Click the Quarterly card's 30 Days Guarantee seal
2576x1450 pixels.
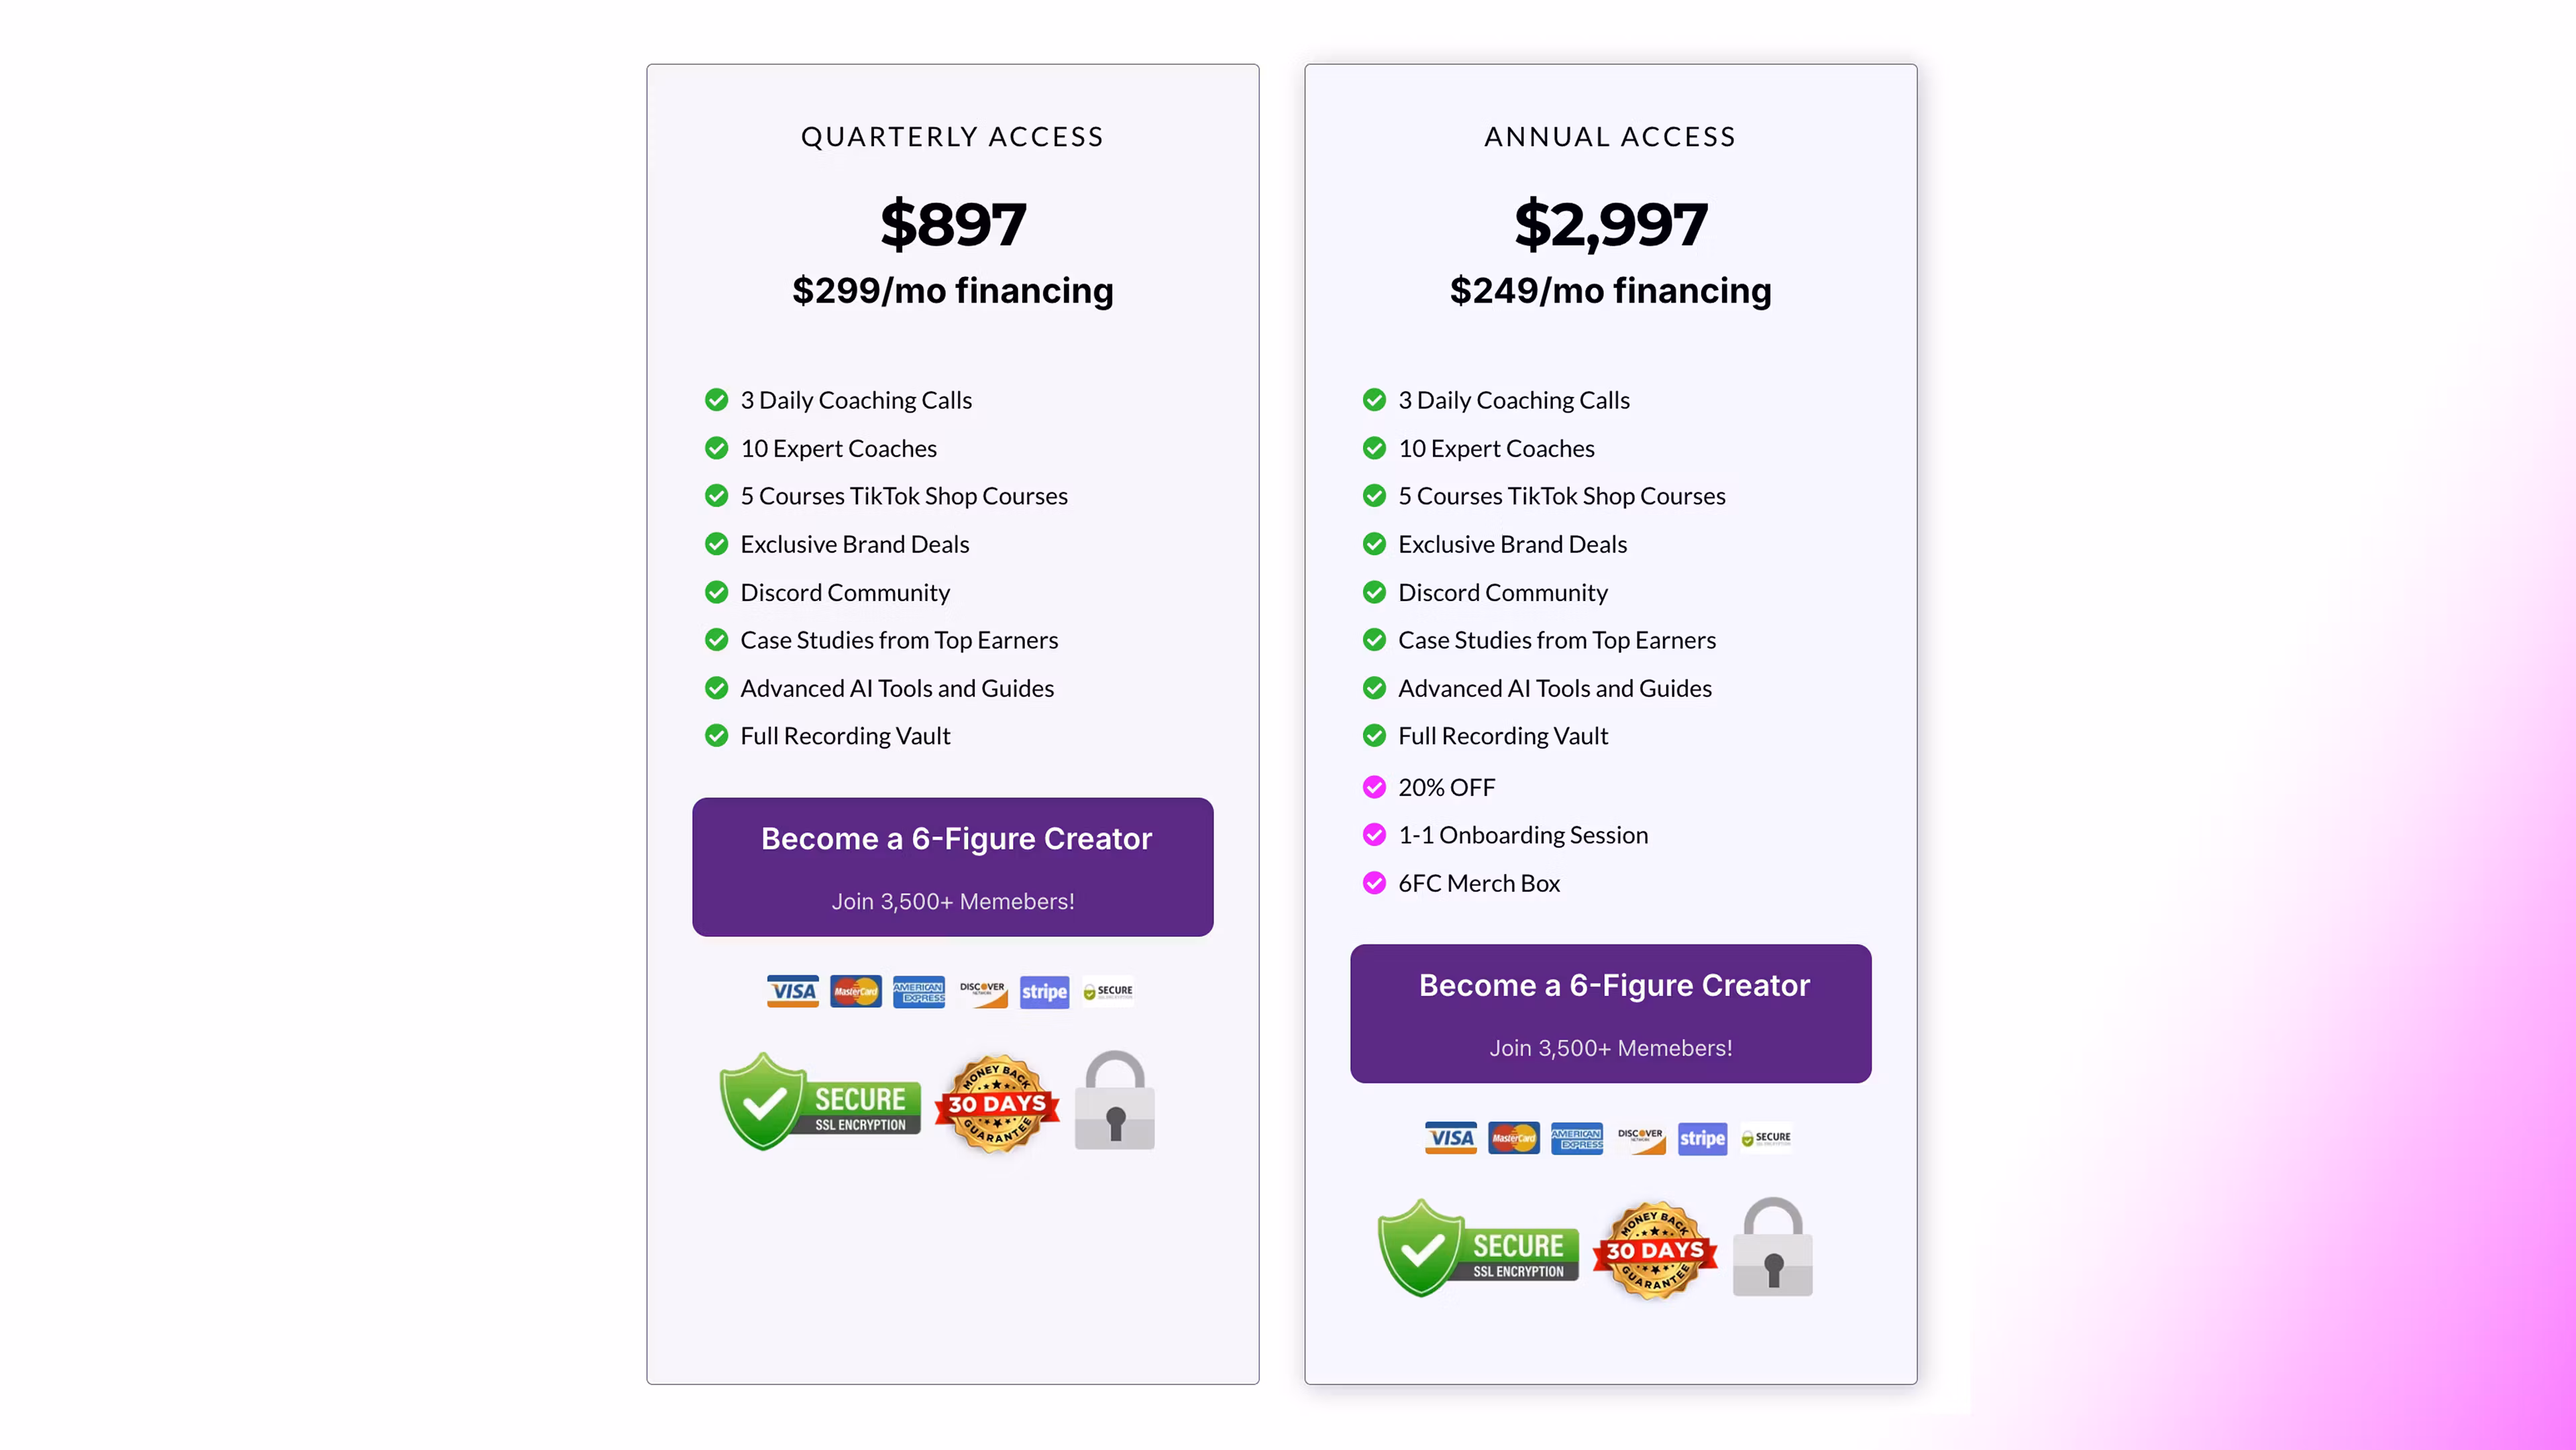pos(997,1103)
